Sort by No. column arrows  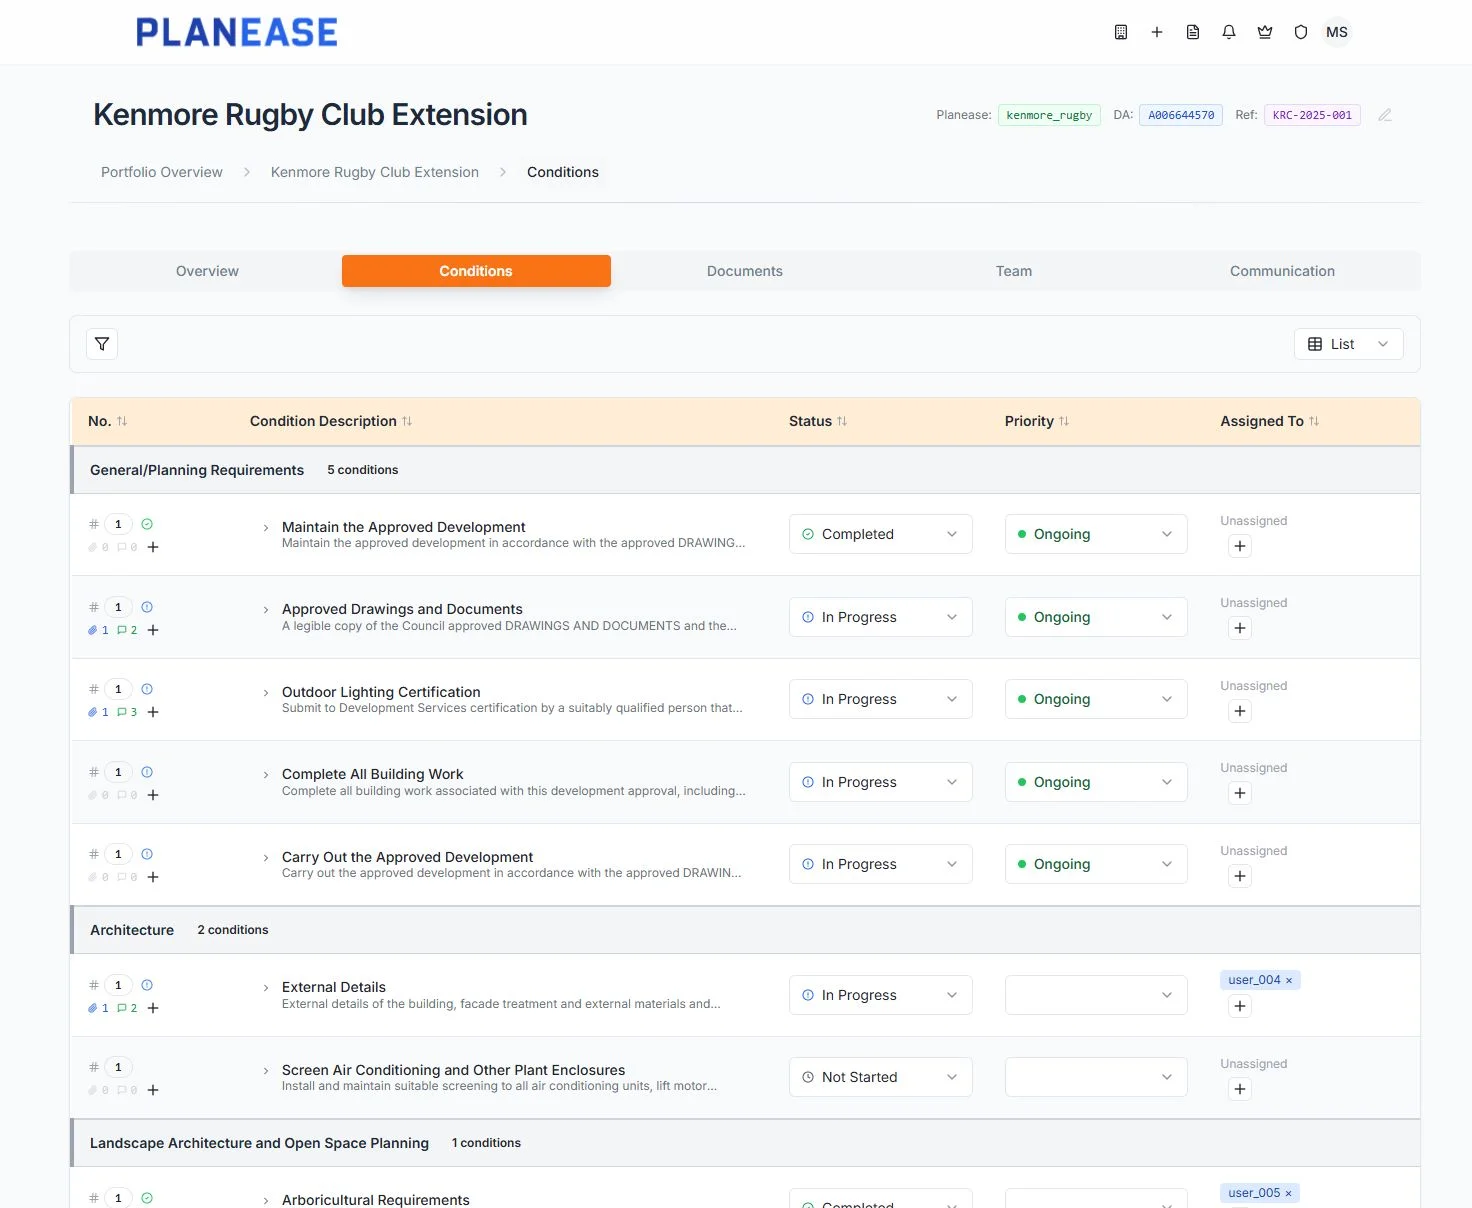pyautogui.click(x=122, y=421)
